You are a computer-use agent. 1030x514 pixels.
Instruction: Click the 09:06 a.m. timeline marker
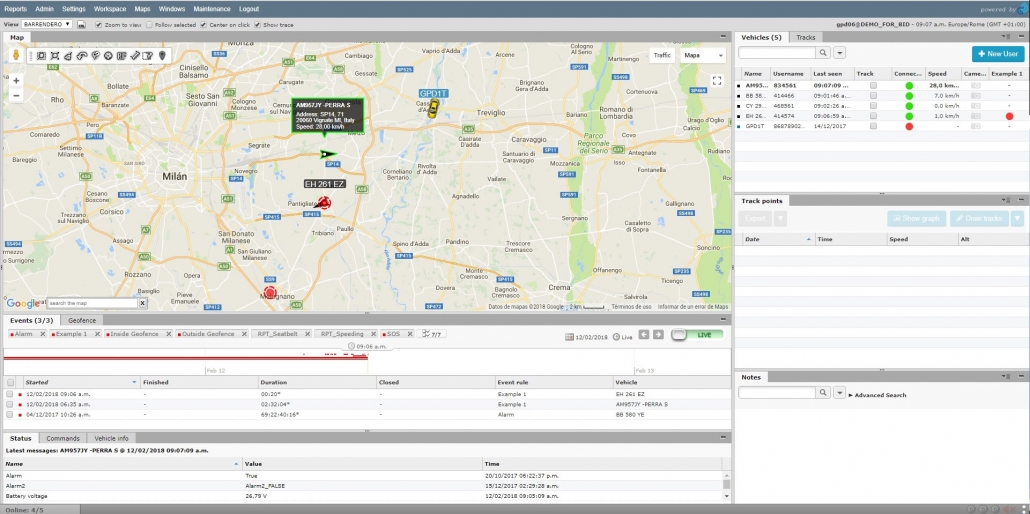pyautogui.click(x=368, y=346)
